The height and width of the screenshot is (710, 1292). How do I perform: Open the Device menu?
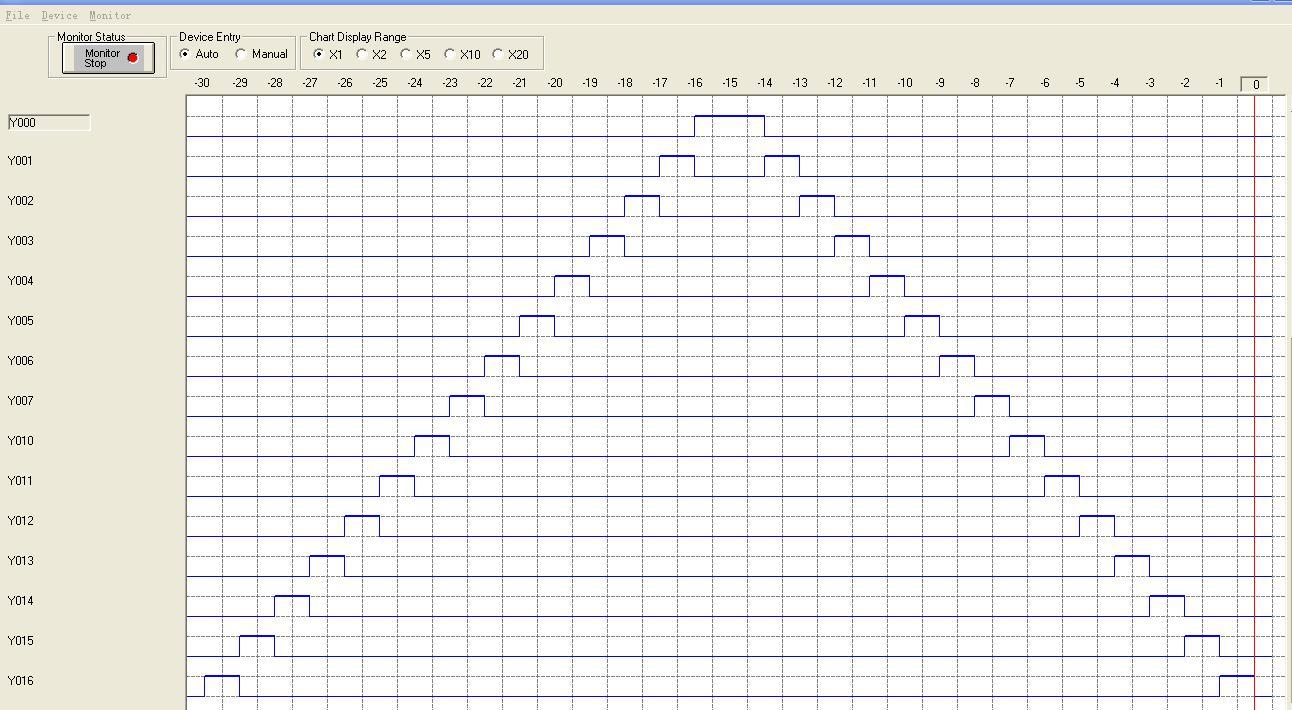59,16
